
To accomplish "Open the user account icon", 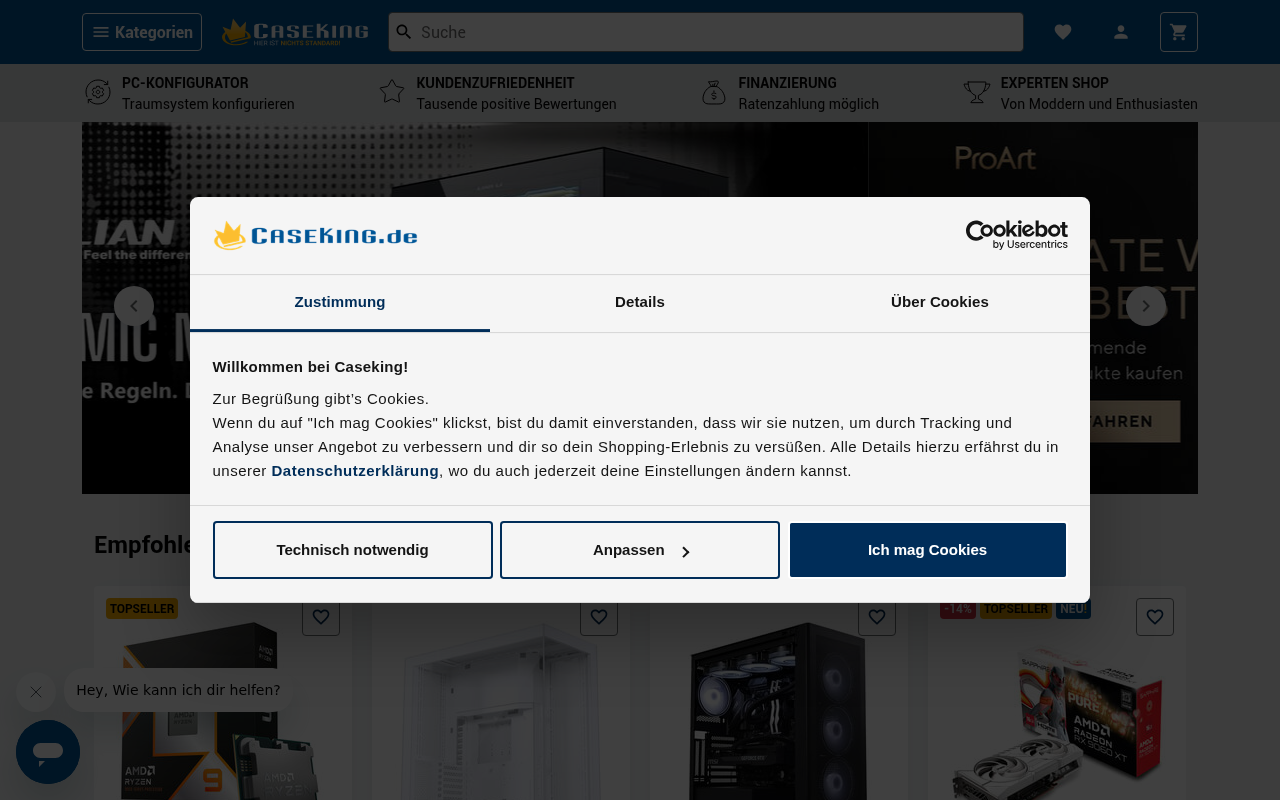I will click(1121, 32).
